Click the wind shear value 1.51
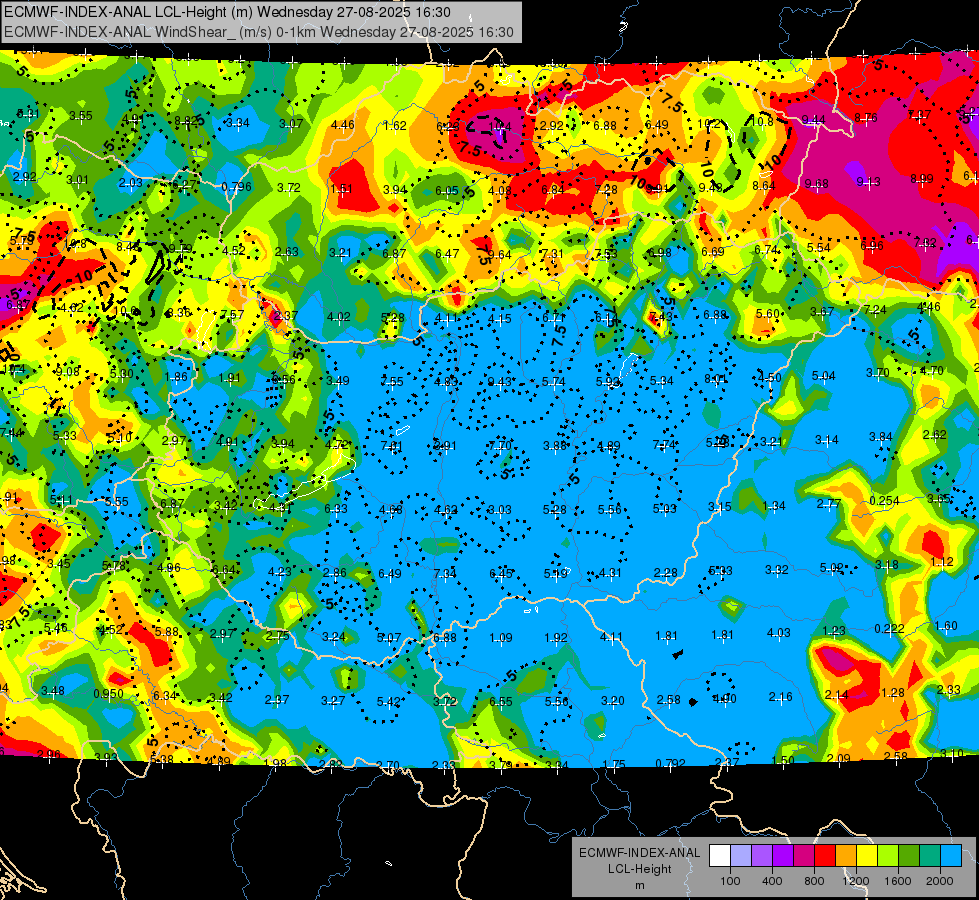This screenshot has height=900, width=979. [x=342, y=189]
